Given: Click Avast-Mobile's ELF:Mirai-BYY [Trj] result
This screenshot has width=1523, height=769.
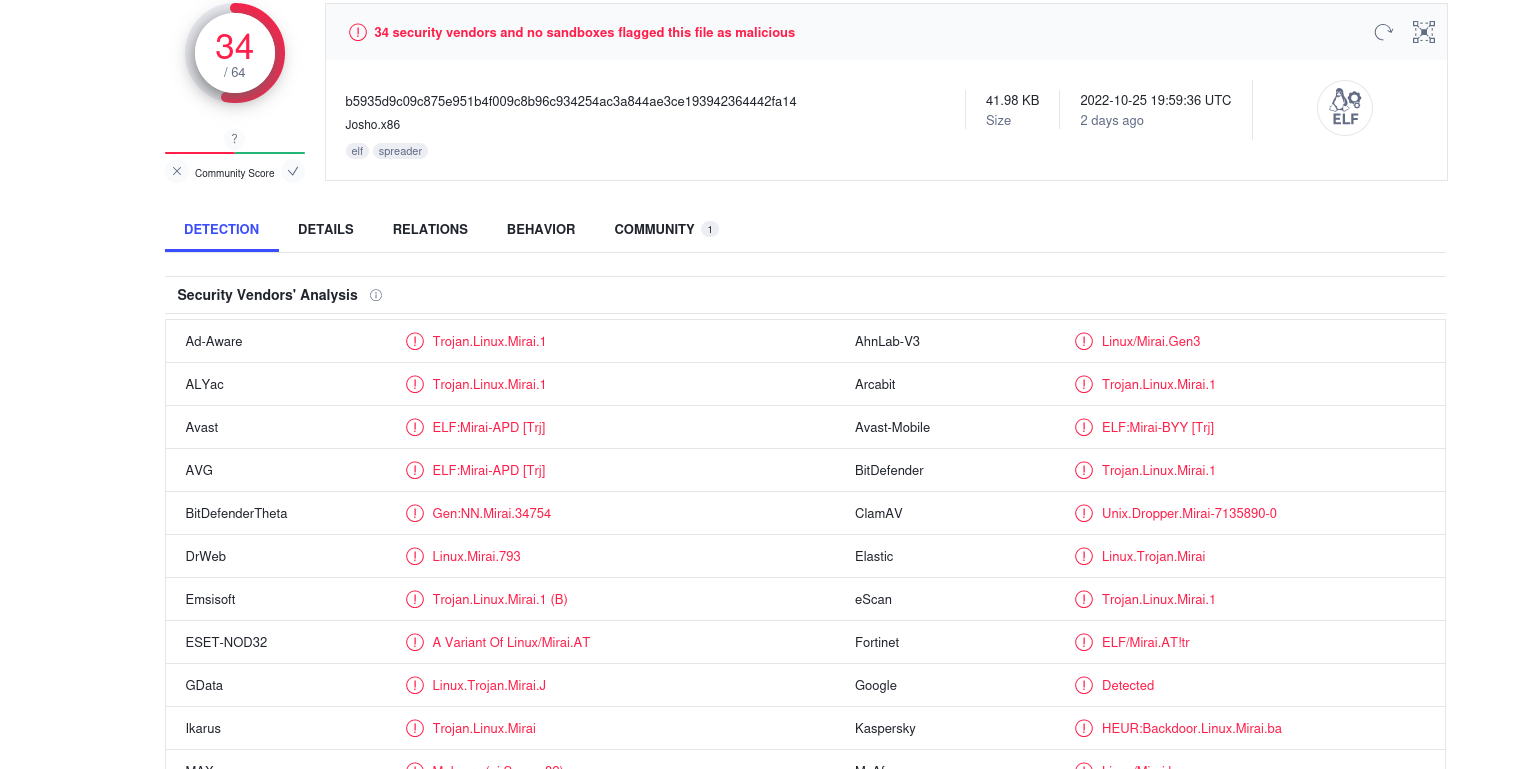Looking at the screenshot, I should point(1158,427).
